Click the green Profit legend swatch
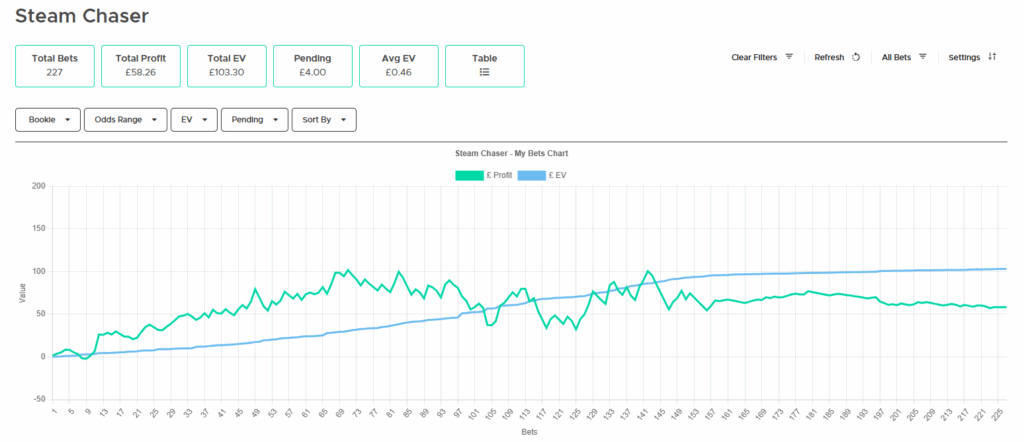 click(469, 175)
